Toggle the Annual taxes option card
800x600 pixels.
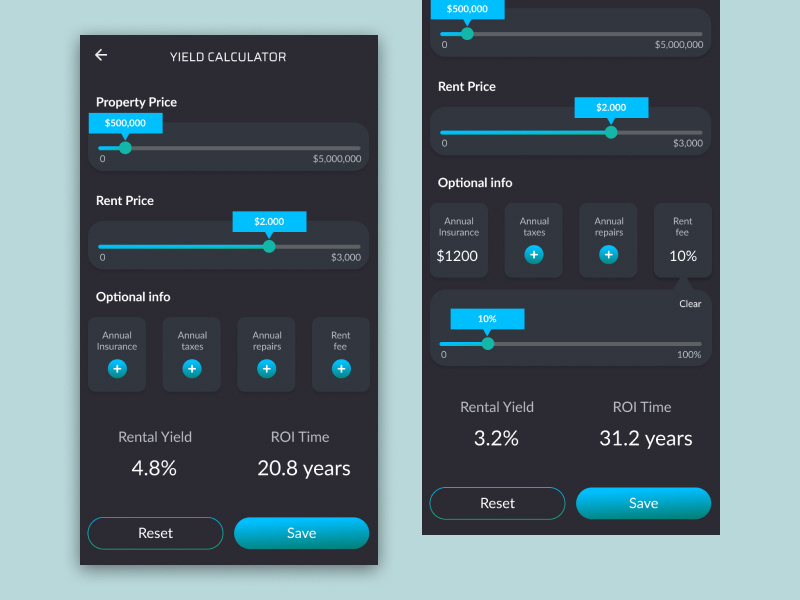533,240
